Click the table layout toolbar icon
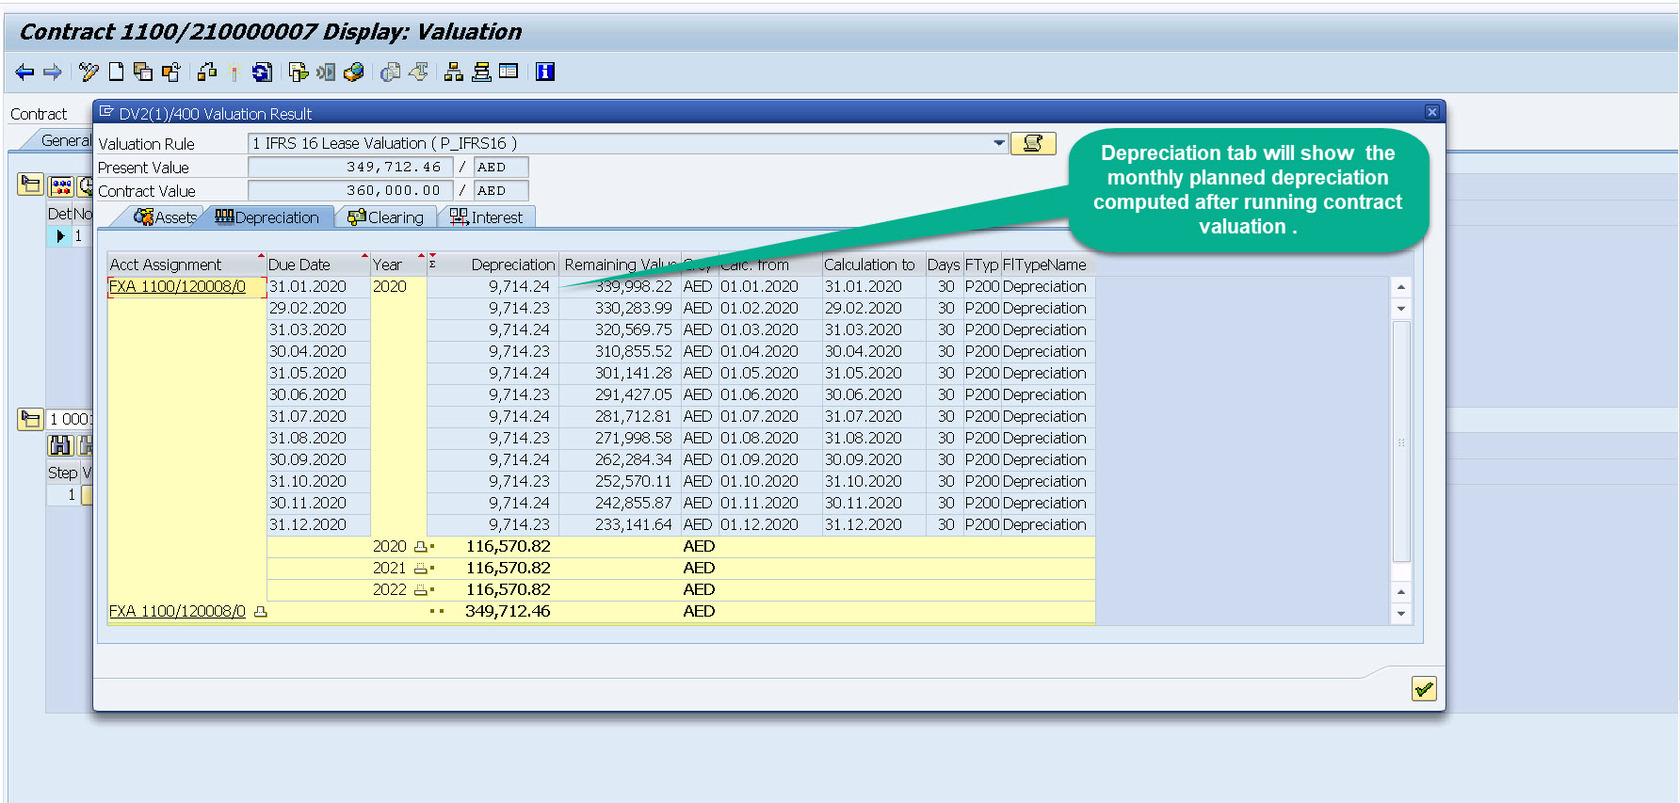The height and width of the screenshot is (803, 1680). click(x=509, y=72)
